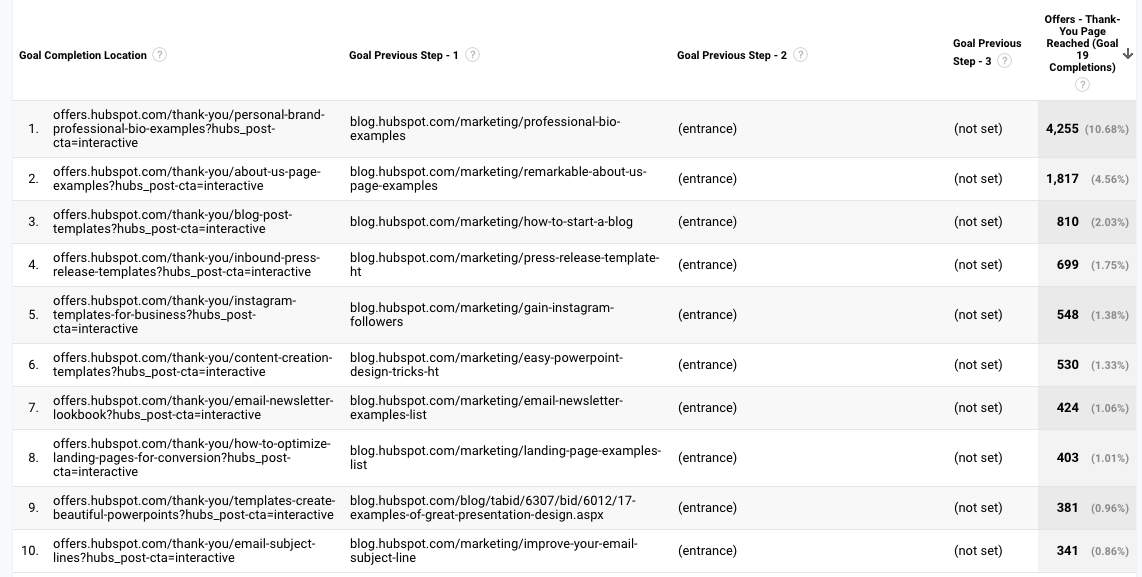
Task: Click gain-instagram-followers previous step link
Action: 482,315
